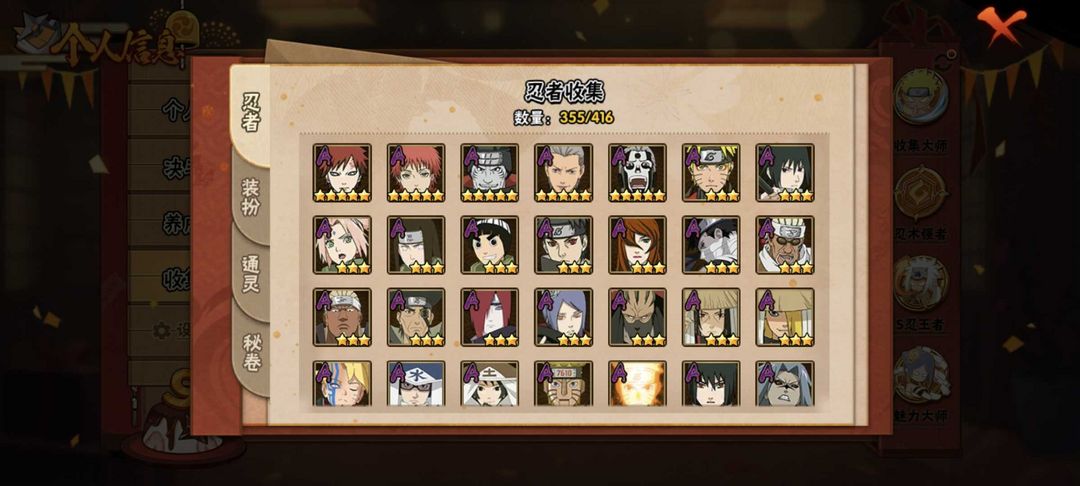Select the purple-haired Konan ninja card

click(x=564, y=317)
